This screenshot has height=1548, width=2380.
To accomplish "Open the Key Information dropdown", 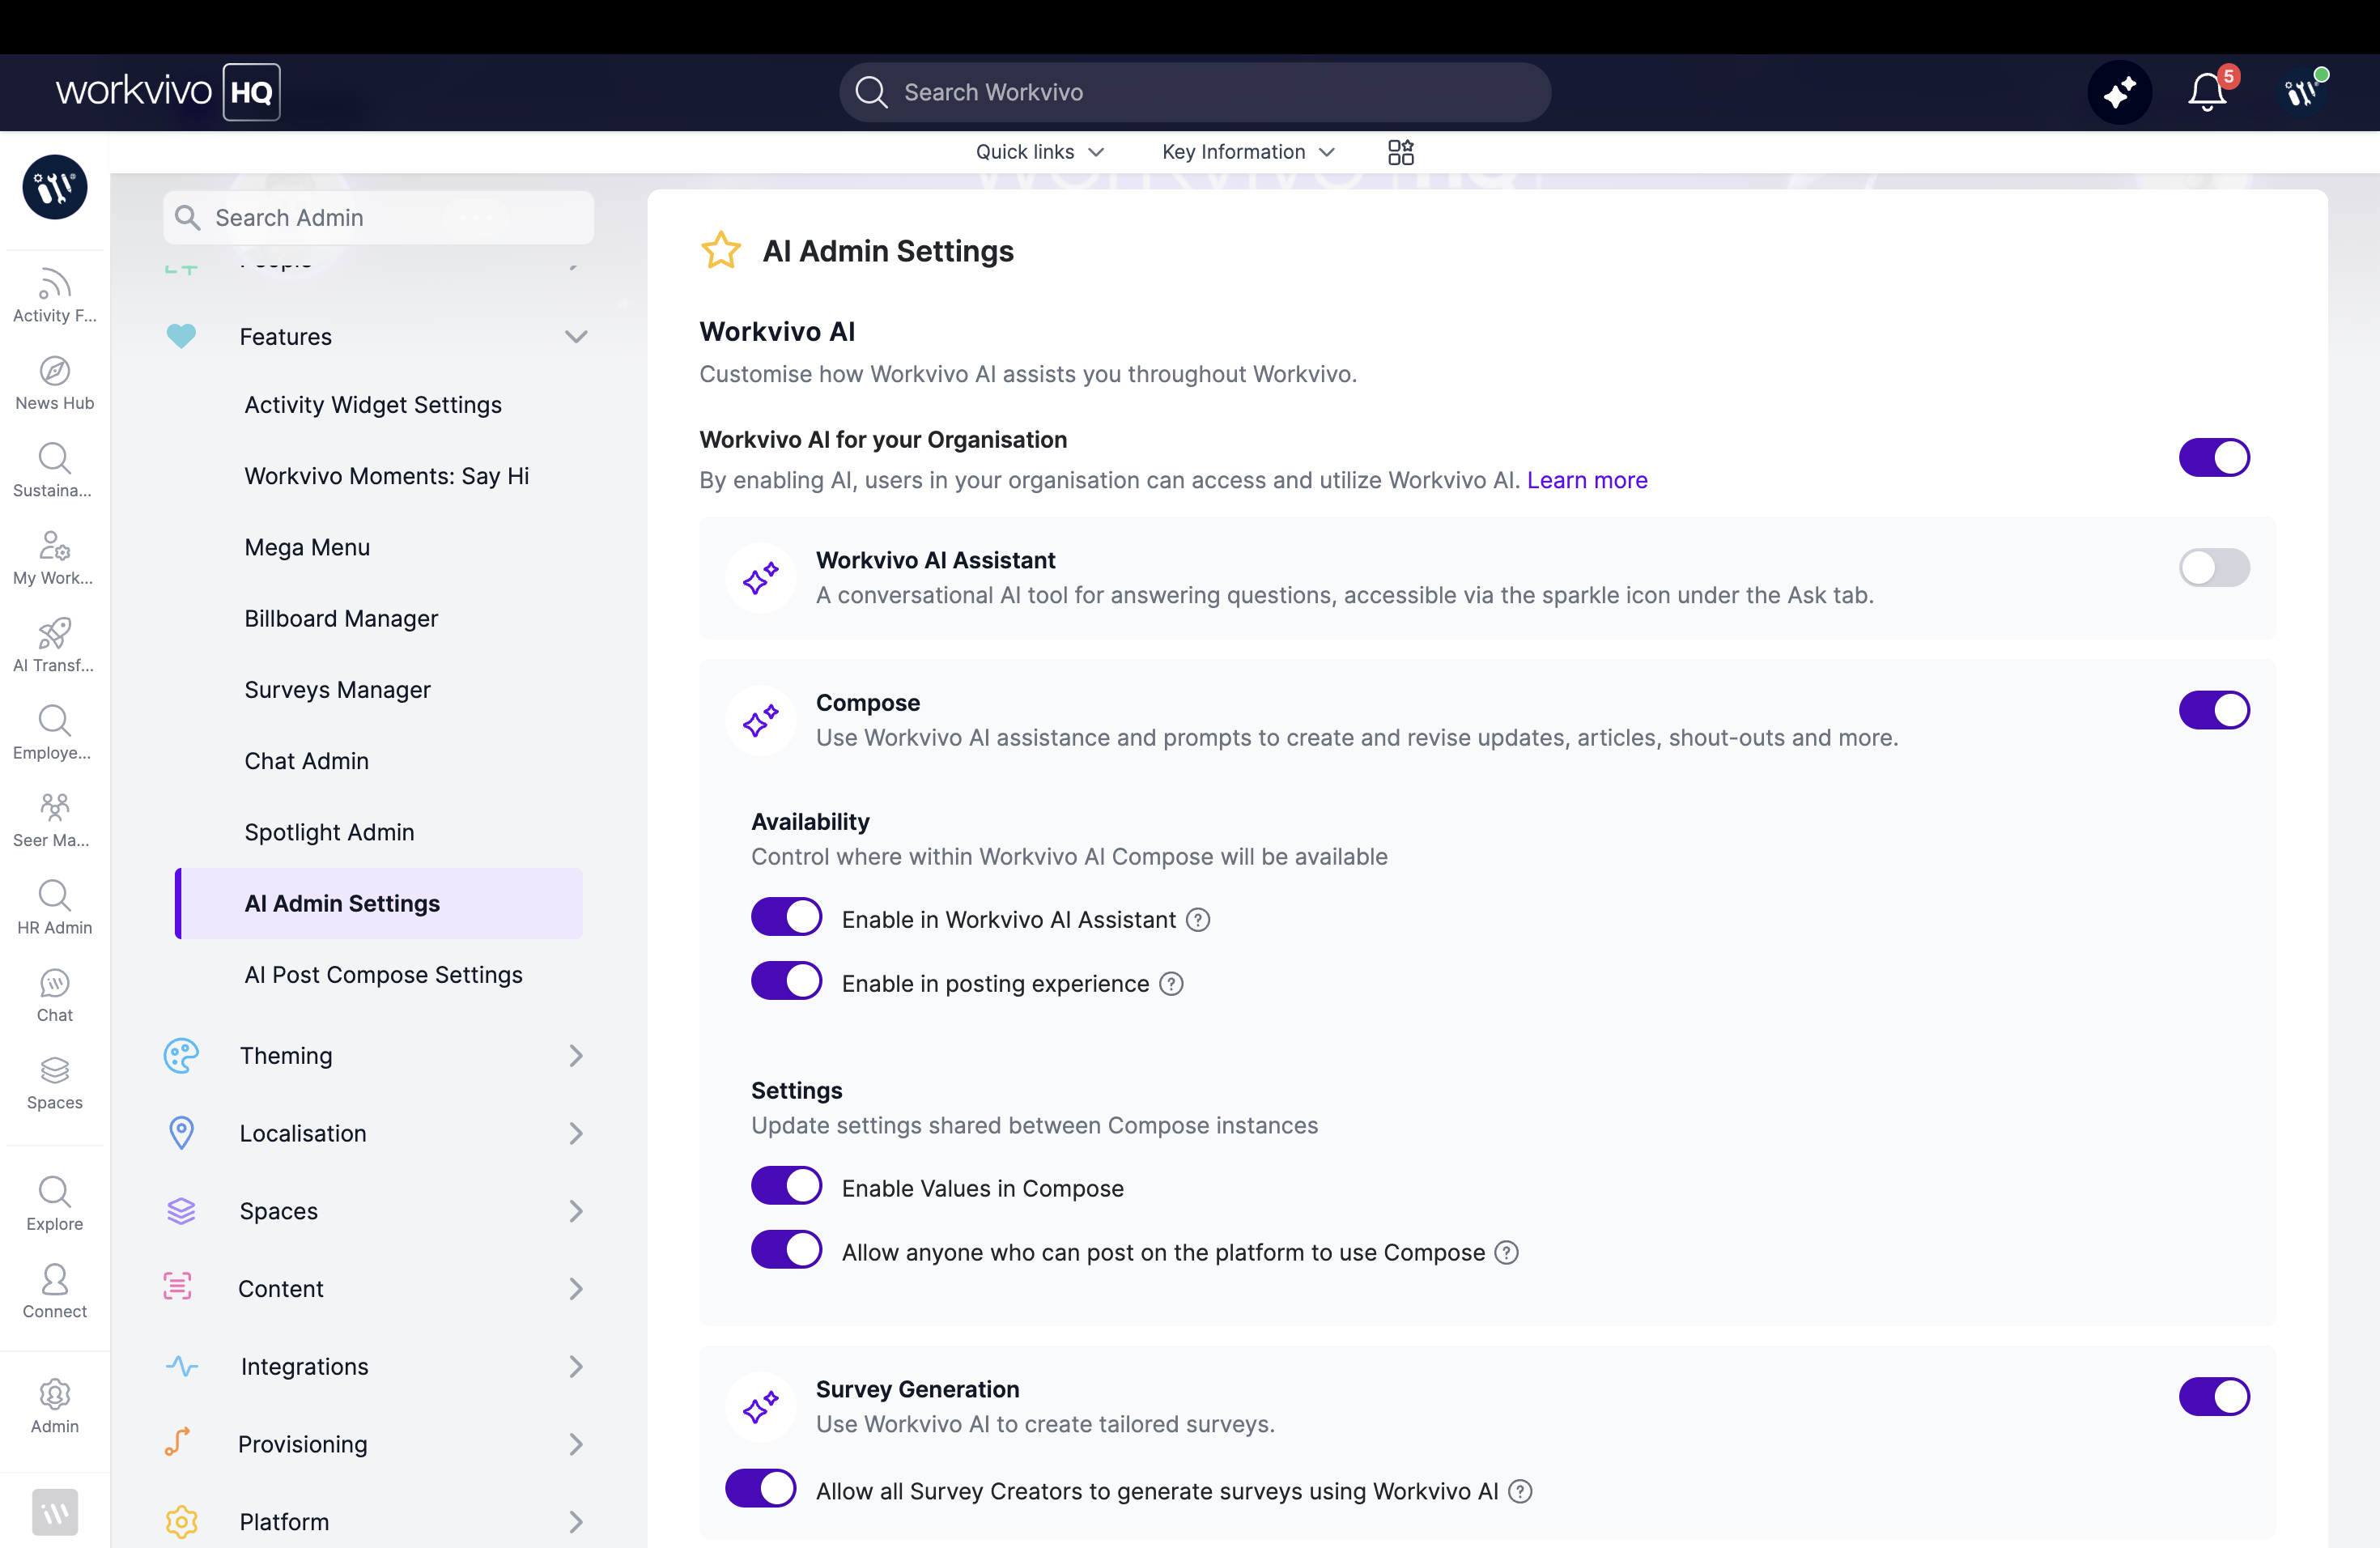I will pos(1248,152).
